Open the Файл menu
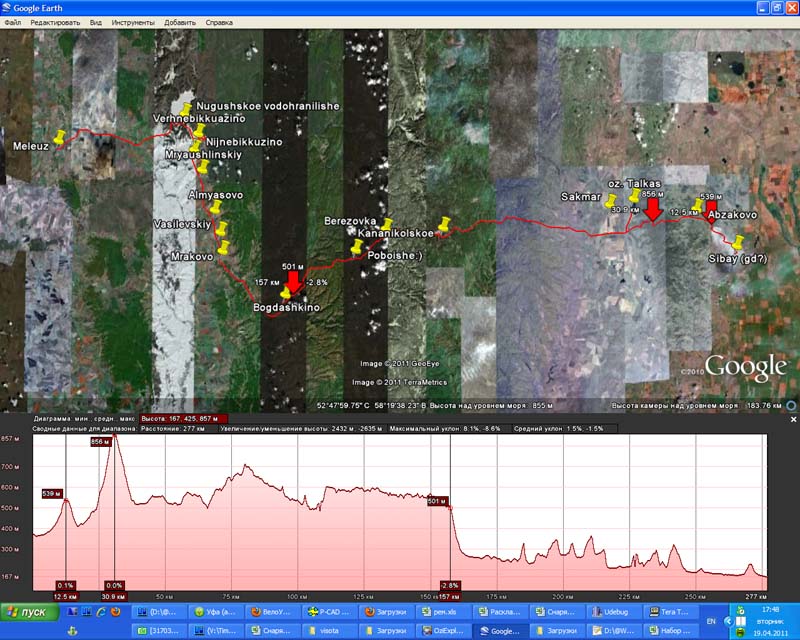The height and width of the screenshot is (640, 800). pos(13,22)
